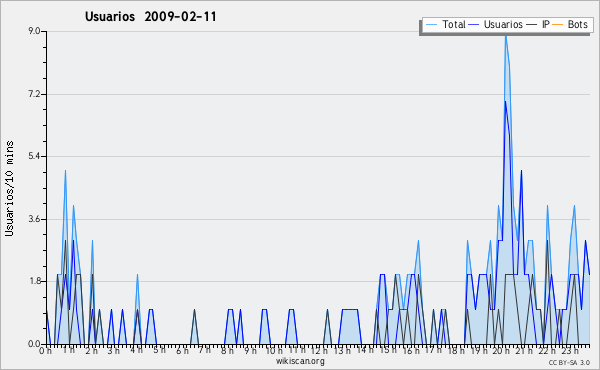Image resolution: width=600 pixels, height=370 pixels.
Task: Click the '16 h' x-axis label
Action: click(x=411, y=350)
